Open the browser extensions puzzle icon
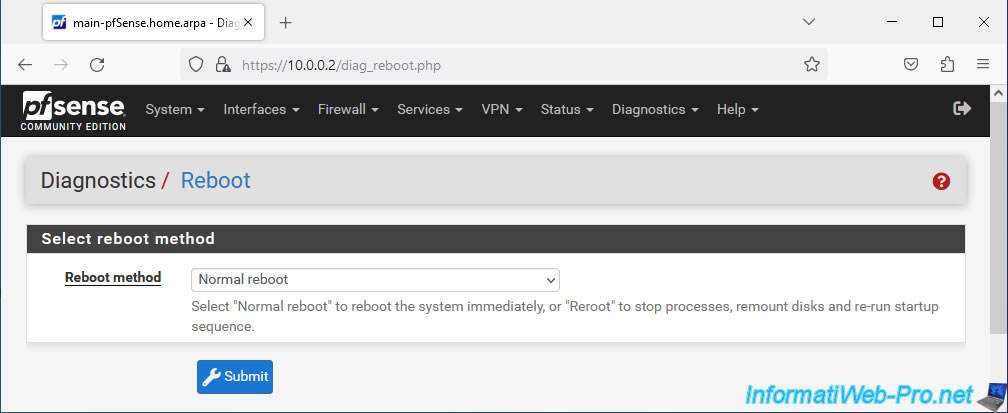 coord(947,64)
